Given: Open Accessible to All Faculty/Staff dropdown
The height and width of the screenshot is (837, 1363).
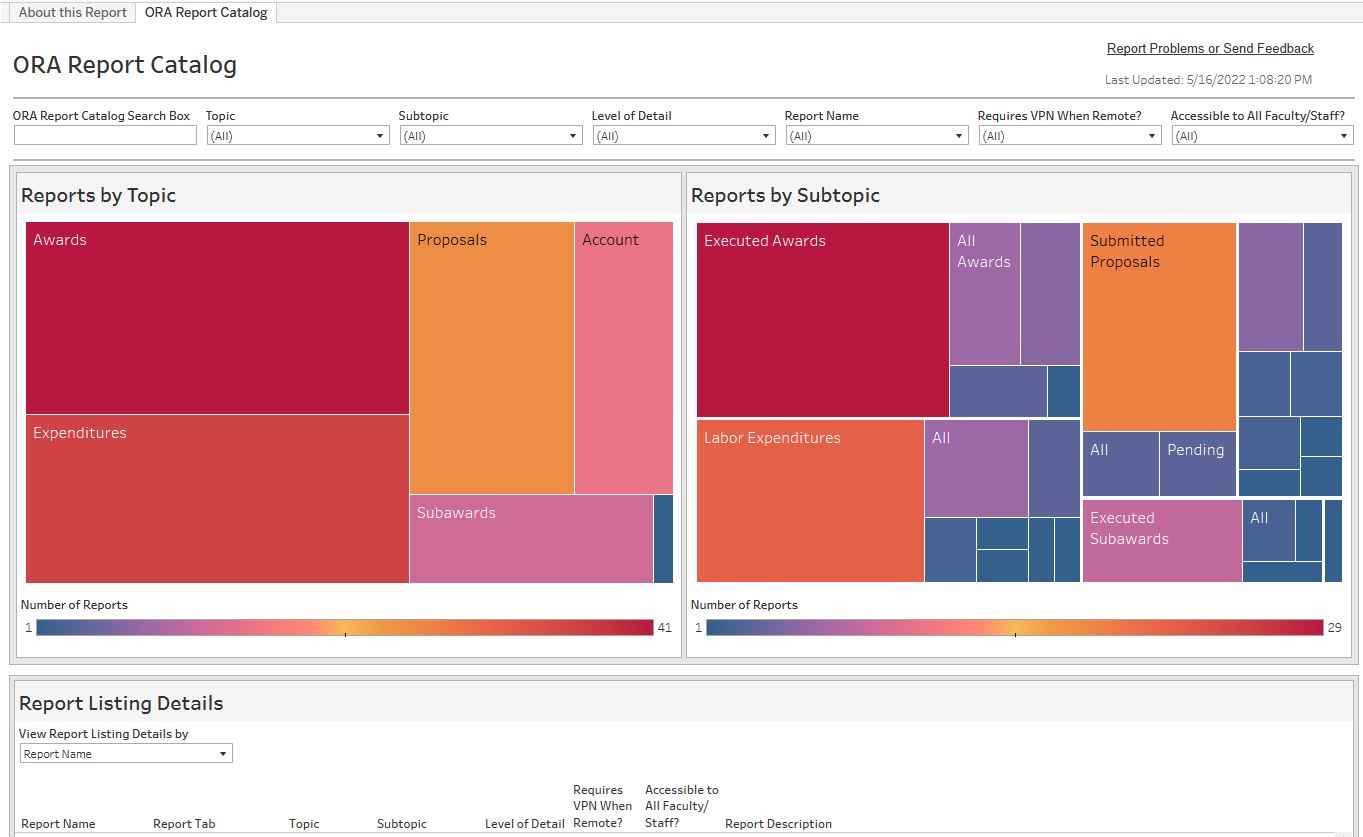Looking at the screenshot, I should point(1263,136).
